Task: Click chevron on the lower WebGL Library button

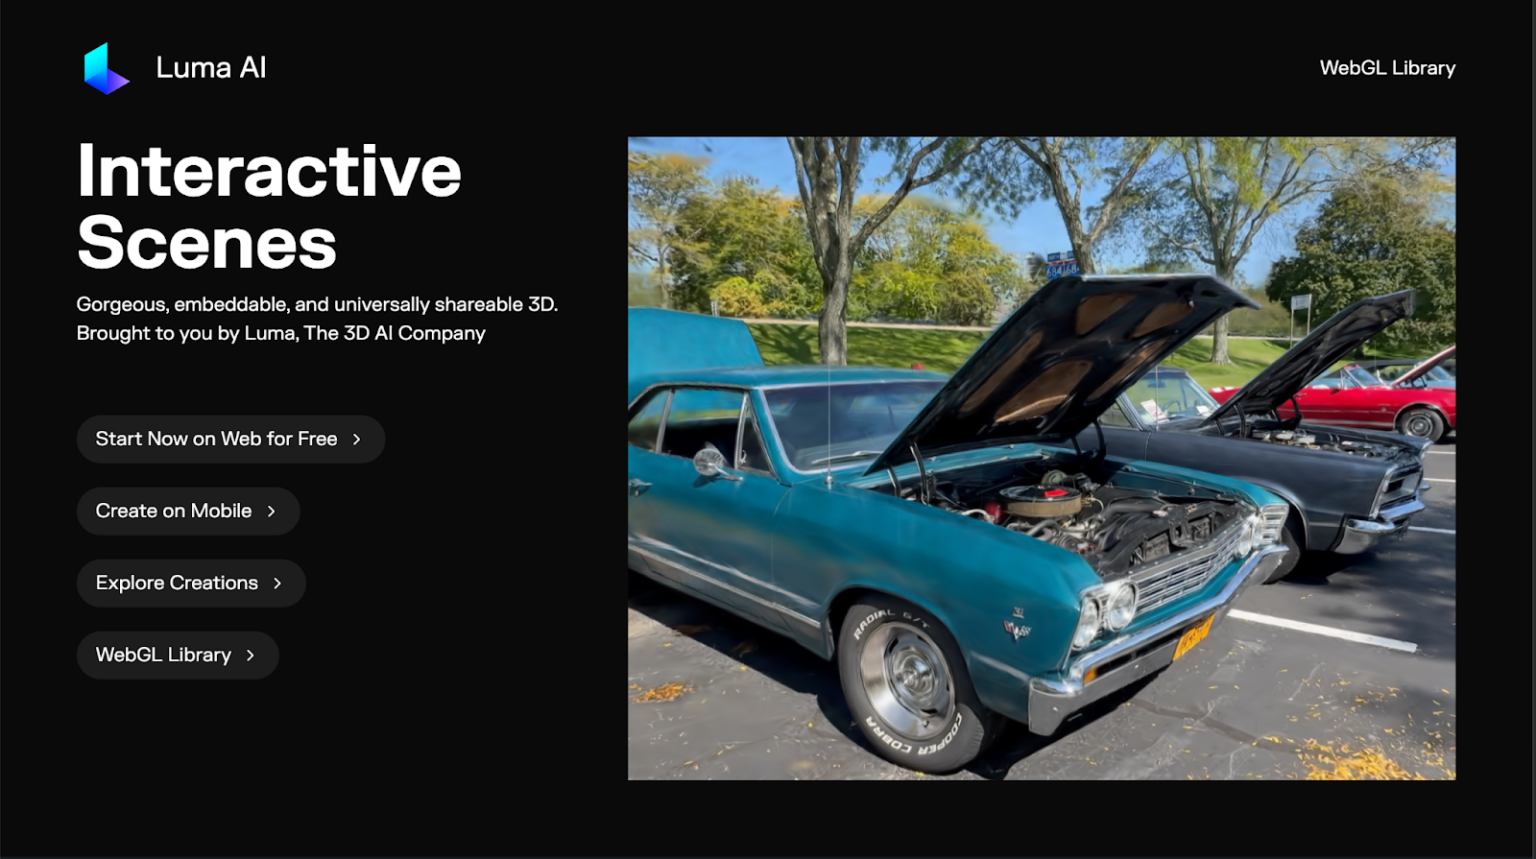Action: (250, 655)
